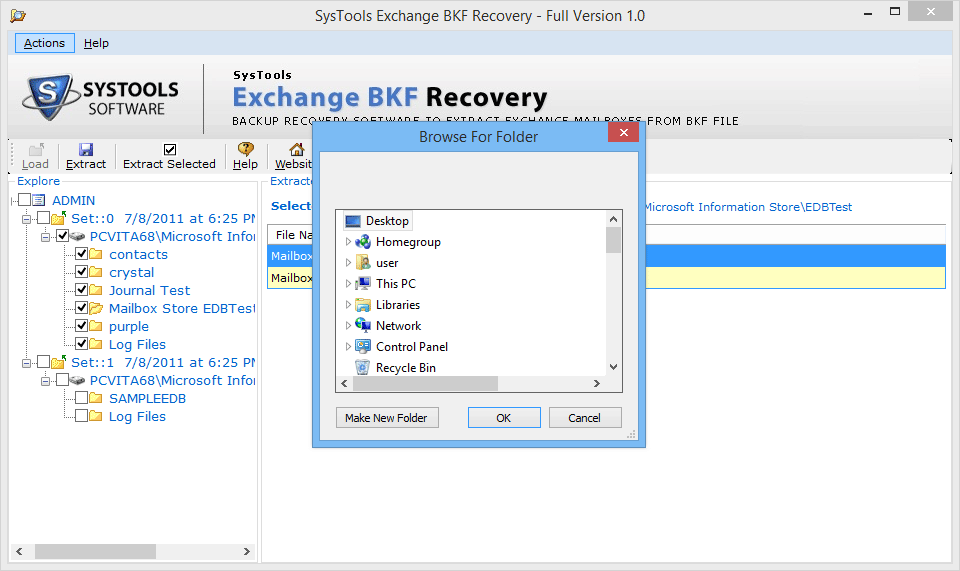Image resolution: width=960 pixels, height=571 pixels.
Task: Select the Homegroup icon in folder browser
Action: point(363,242)
